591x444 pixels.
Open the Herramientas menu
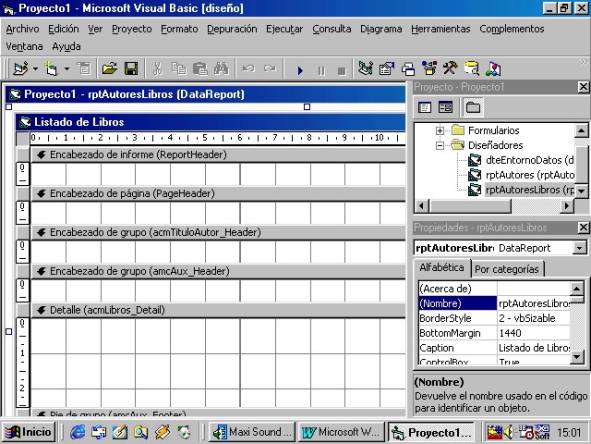tap(441, 29)
